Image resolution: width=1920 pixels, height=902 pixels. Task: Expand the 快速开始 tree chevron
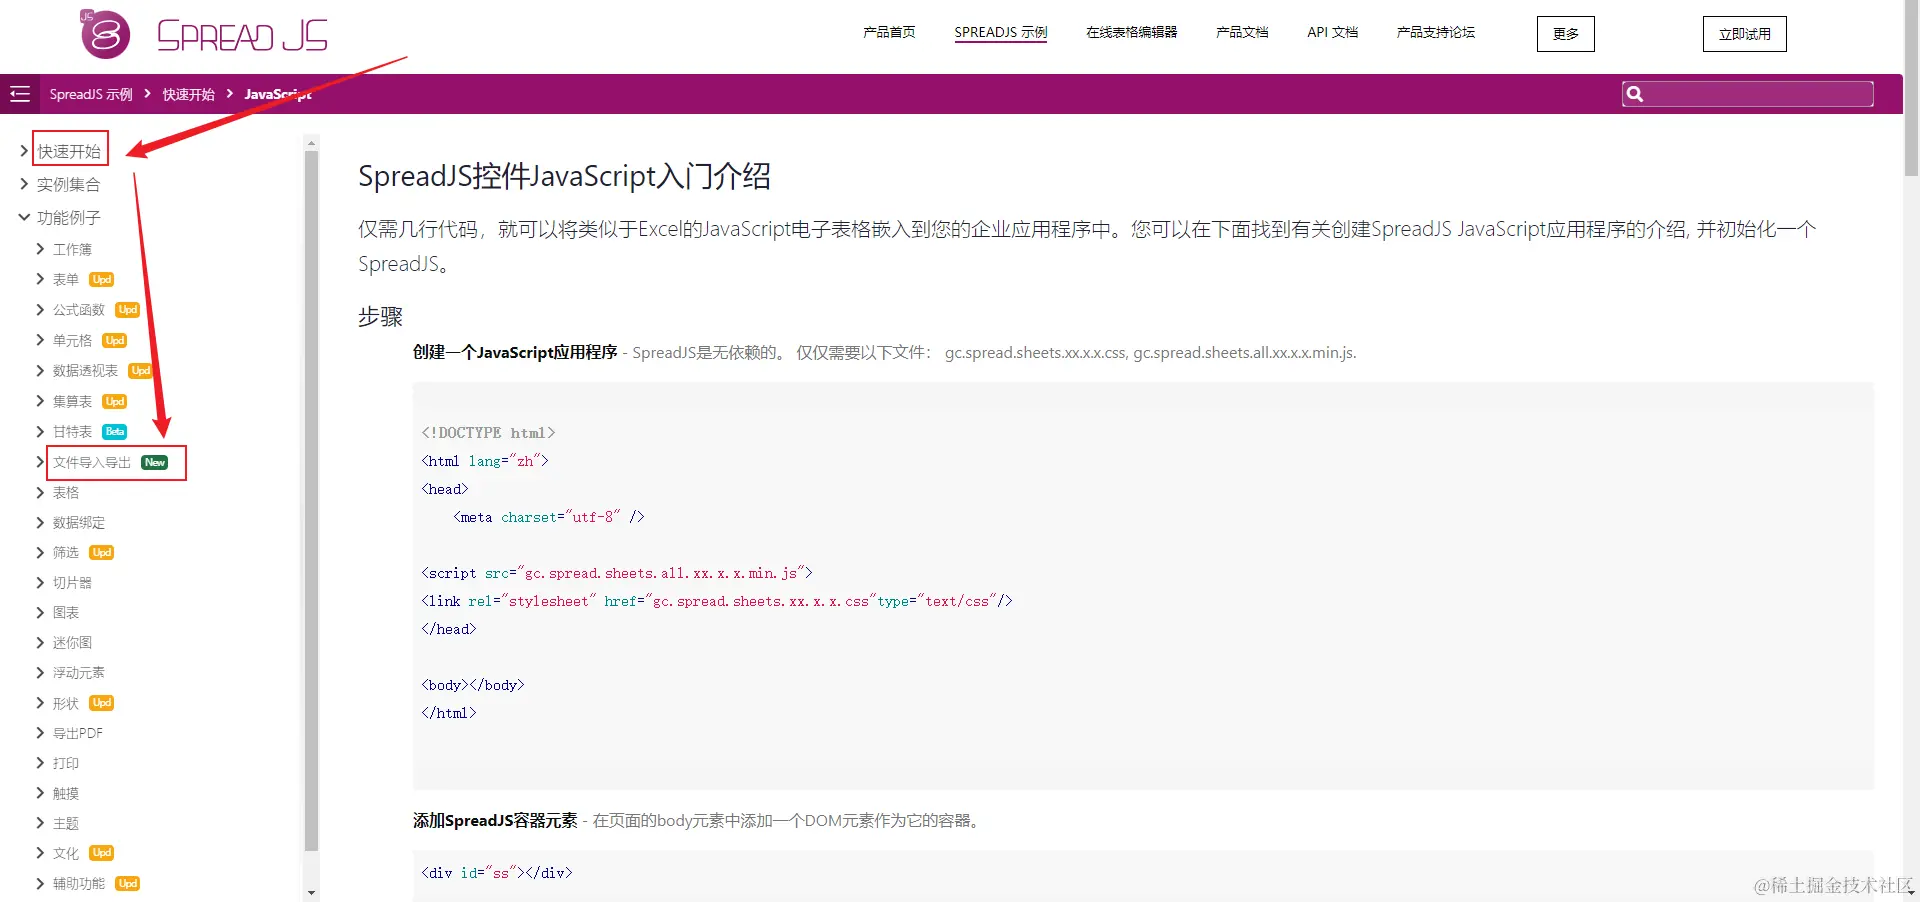coord(24,151)
